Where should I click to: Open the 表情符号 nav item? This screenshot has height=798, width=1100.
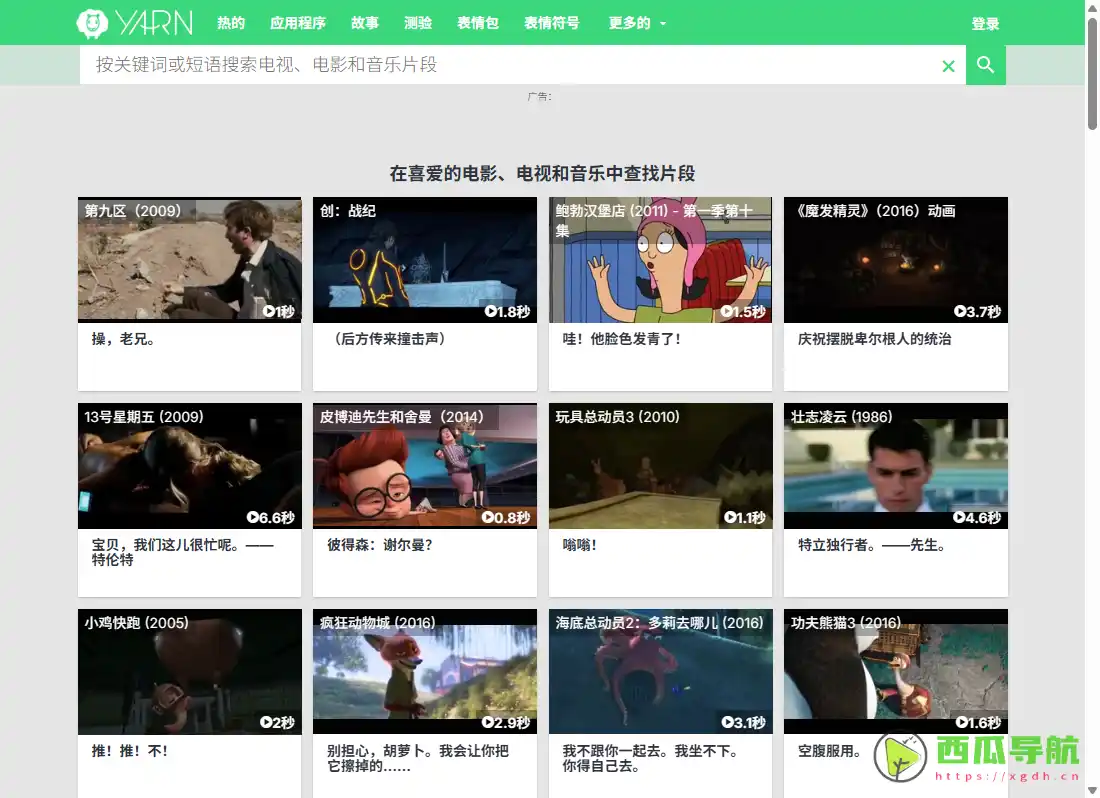tap(552, 23)
